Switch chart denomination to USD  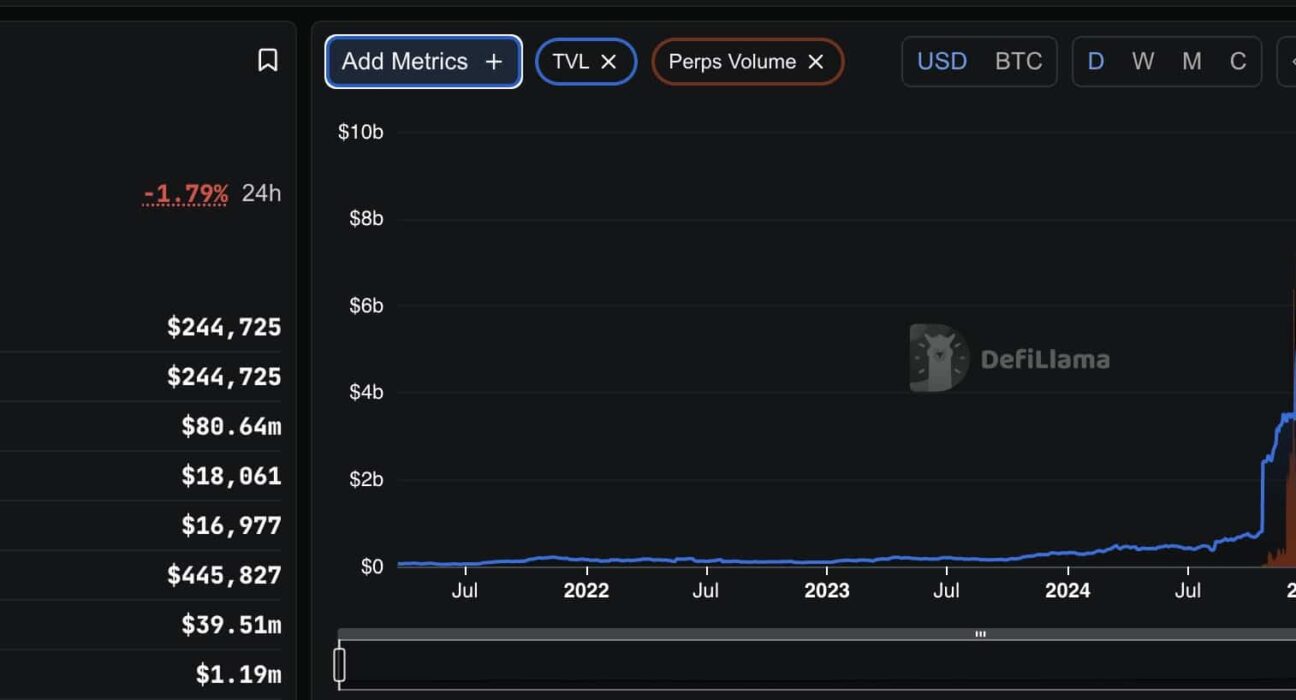[x=942, y=62]
